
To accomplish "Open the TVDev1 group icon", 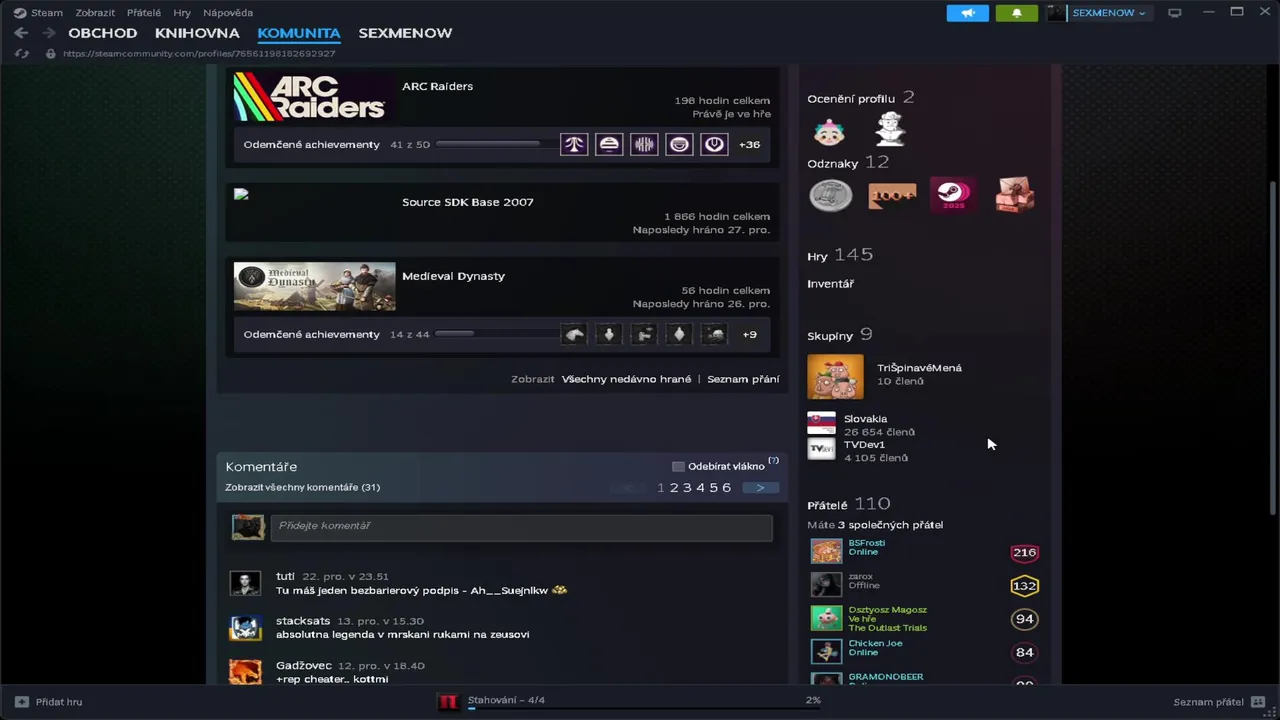I will (821, 449).
